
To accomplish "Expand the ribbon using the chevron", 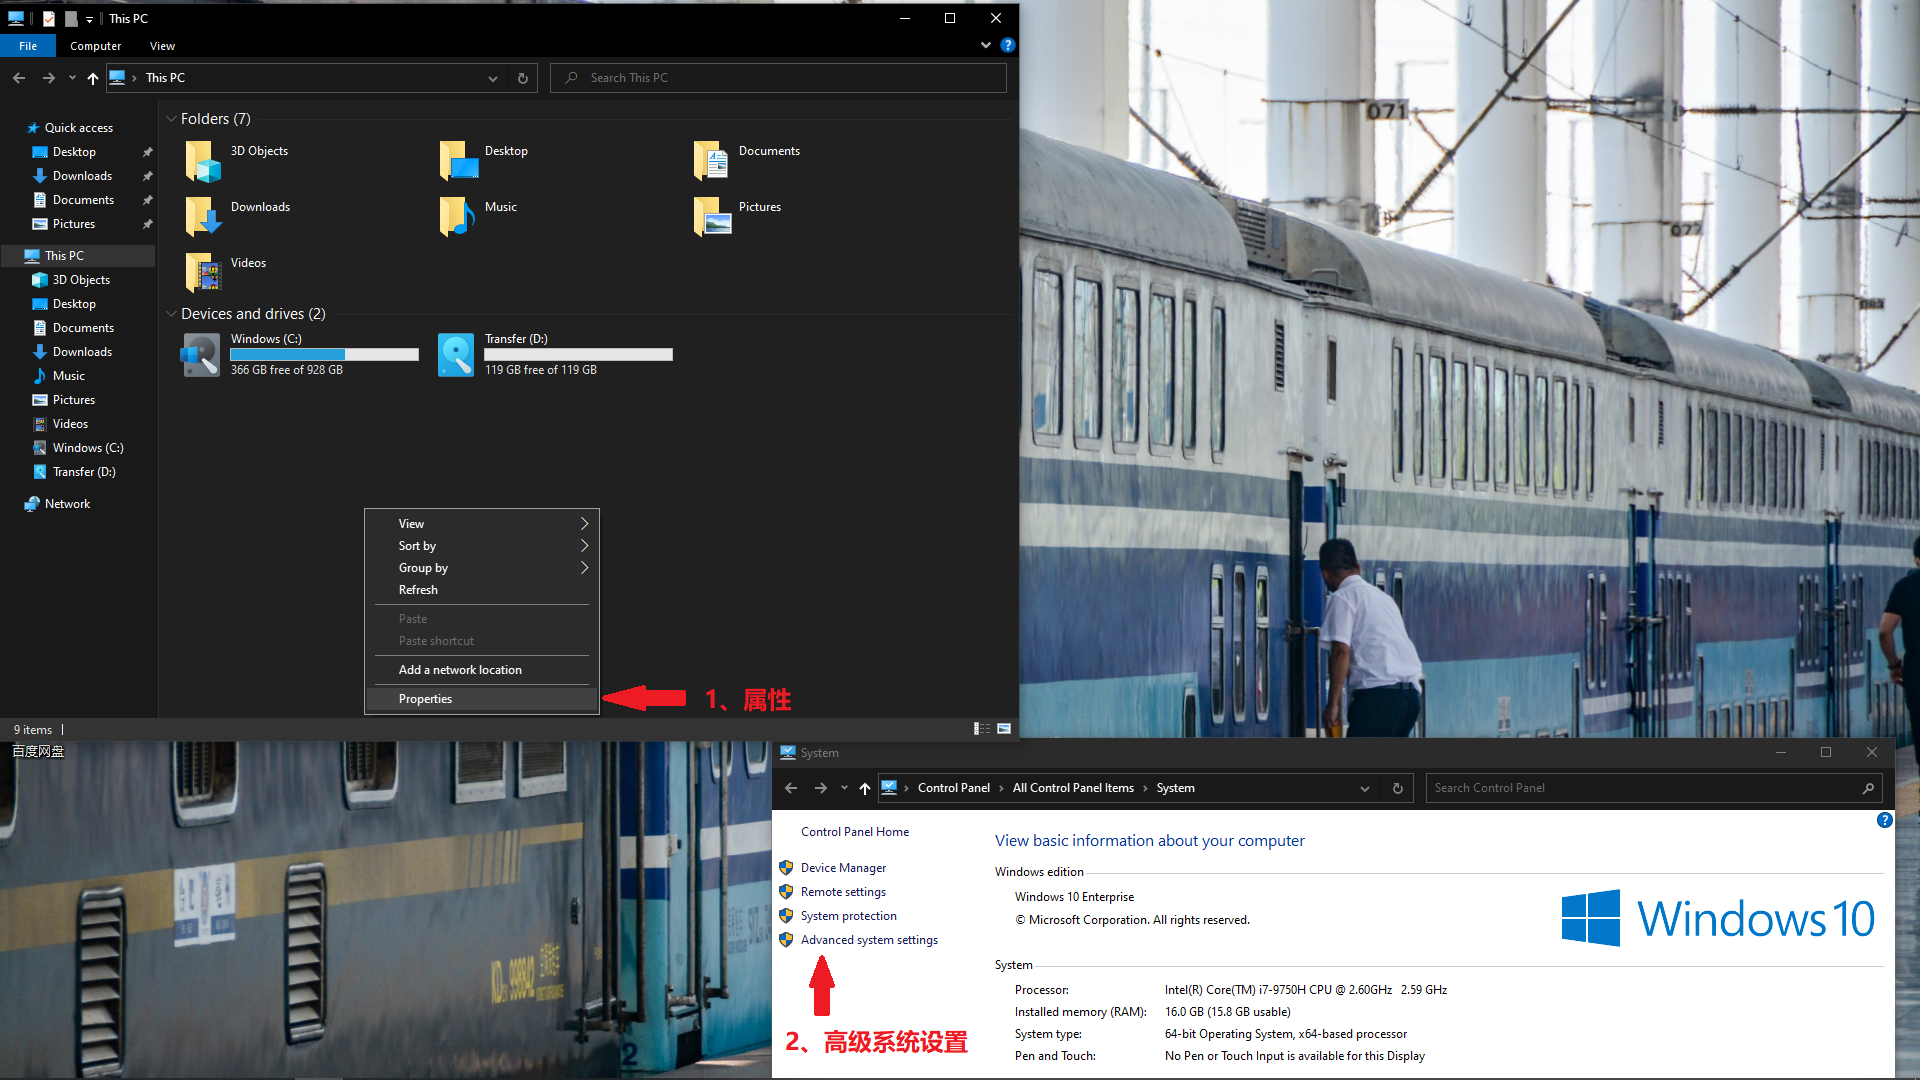I will coord(986,45).
